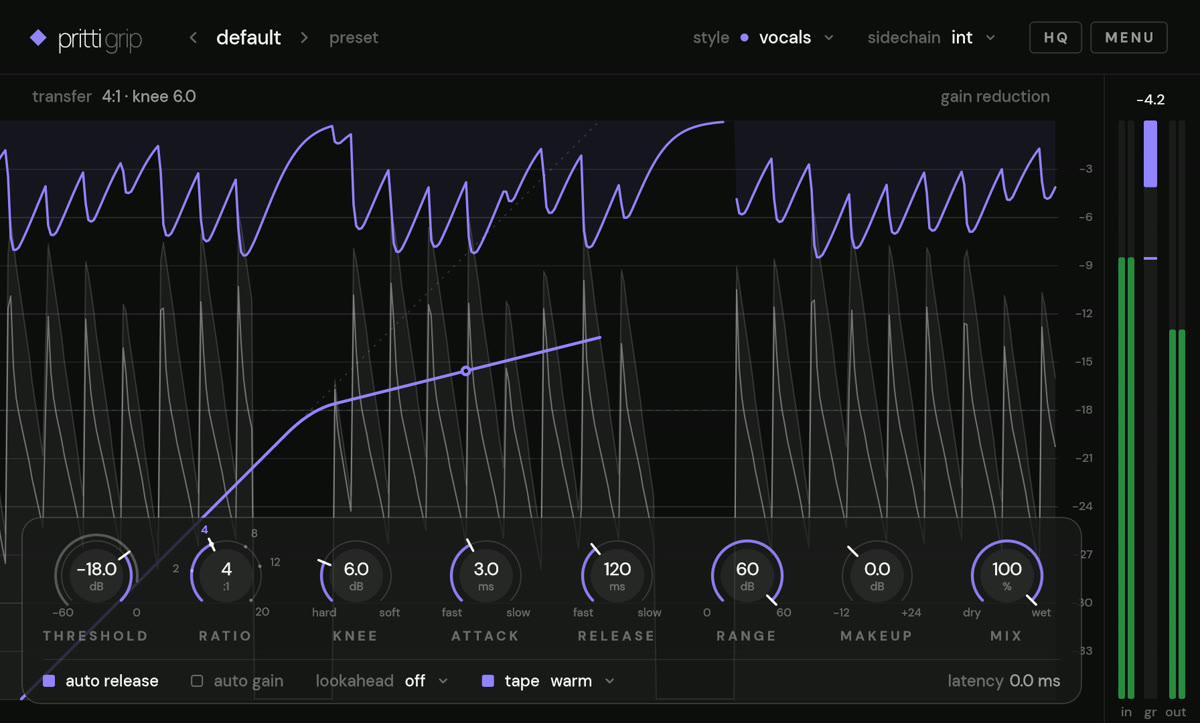The height and width of the screenshot is (723, 1200).
Task: Click the MIX knob
Action: coord(1007,576)
